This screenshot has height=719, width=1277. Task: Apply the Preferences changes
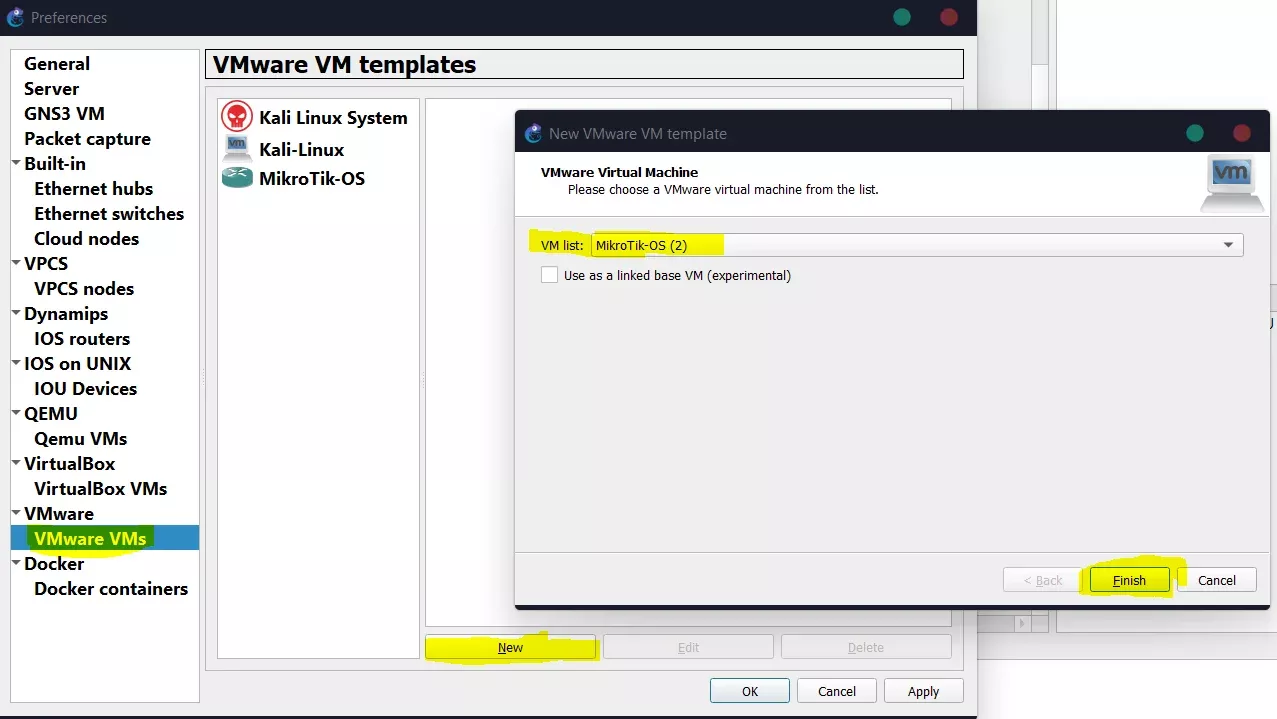[924, 691]
